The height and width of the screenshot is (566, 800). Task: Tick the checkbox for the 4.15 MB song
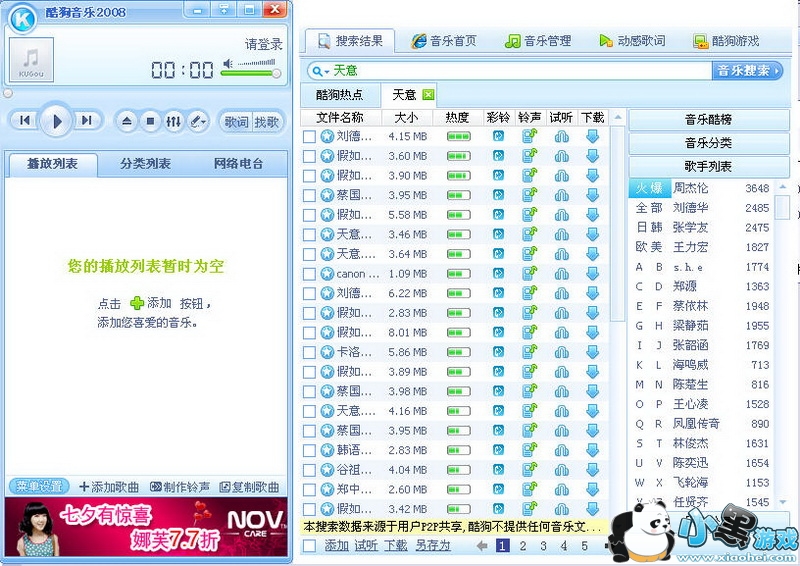pos(309,137)
